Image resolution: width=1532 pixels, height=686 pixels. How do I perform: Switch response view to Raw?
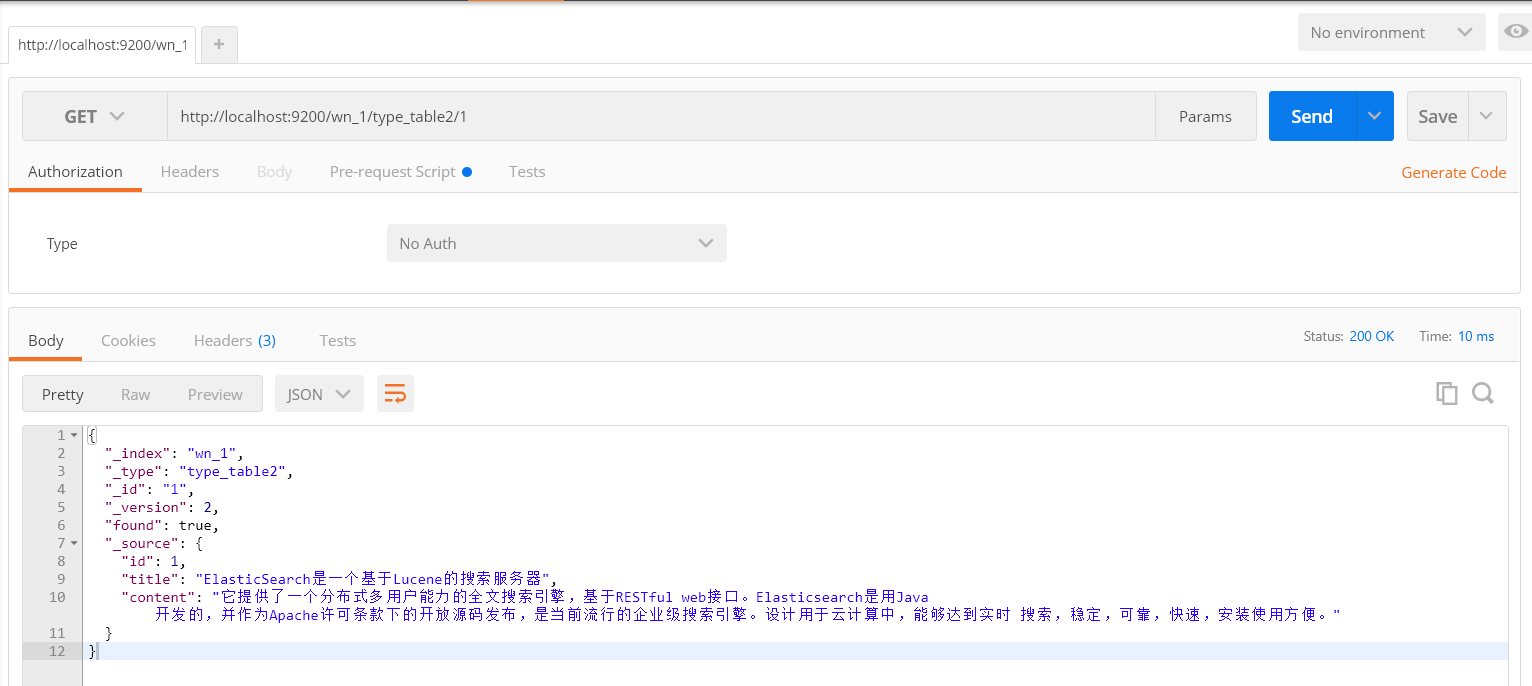pyautogui.click(x=135, y=394)
